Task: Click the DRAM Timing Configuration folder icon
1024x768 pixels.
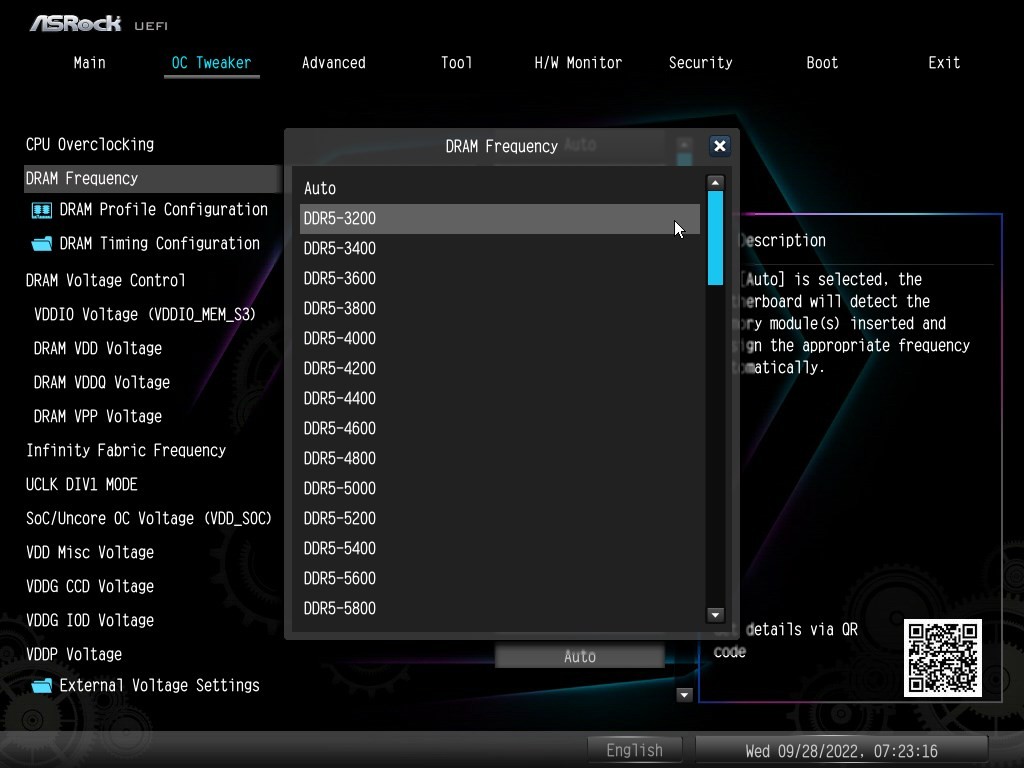Action: click(x=41, y=244)
